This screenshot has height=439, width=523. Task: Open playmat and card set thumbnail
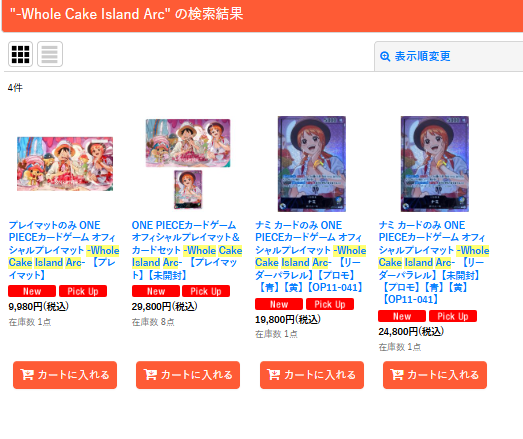pyautogui.click(x=188, y=164)
